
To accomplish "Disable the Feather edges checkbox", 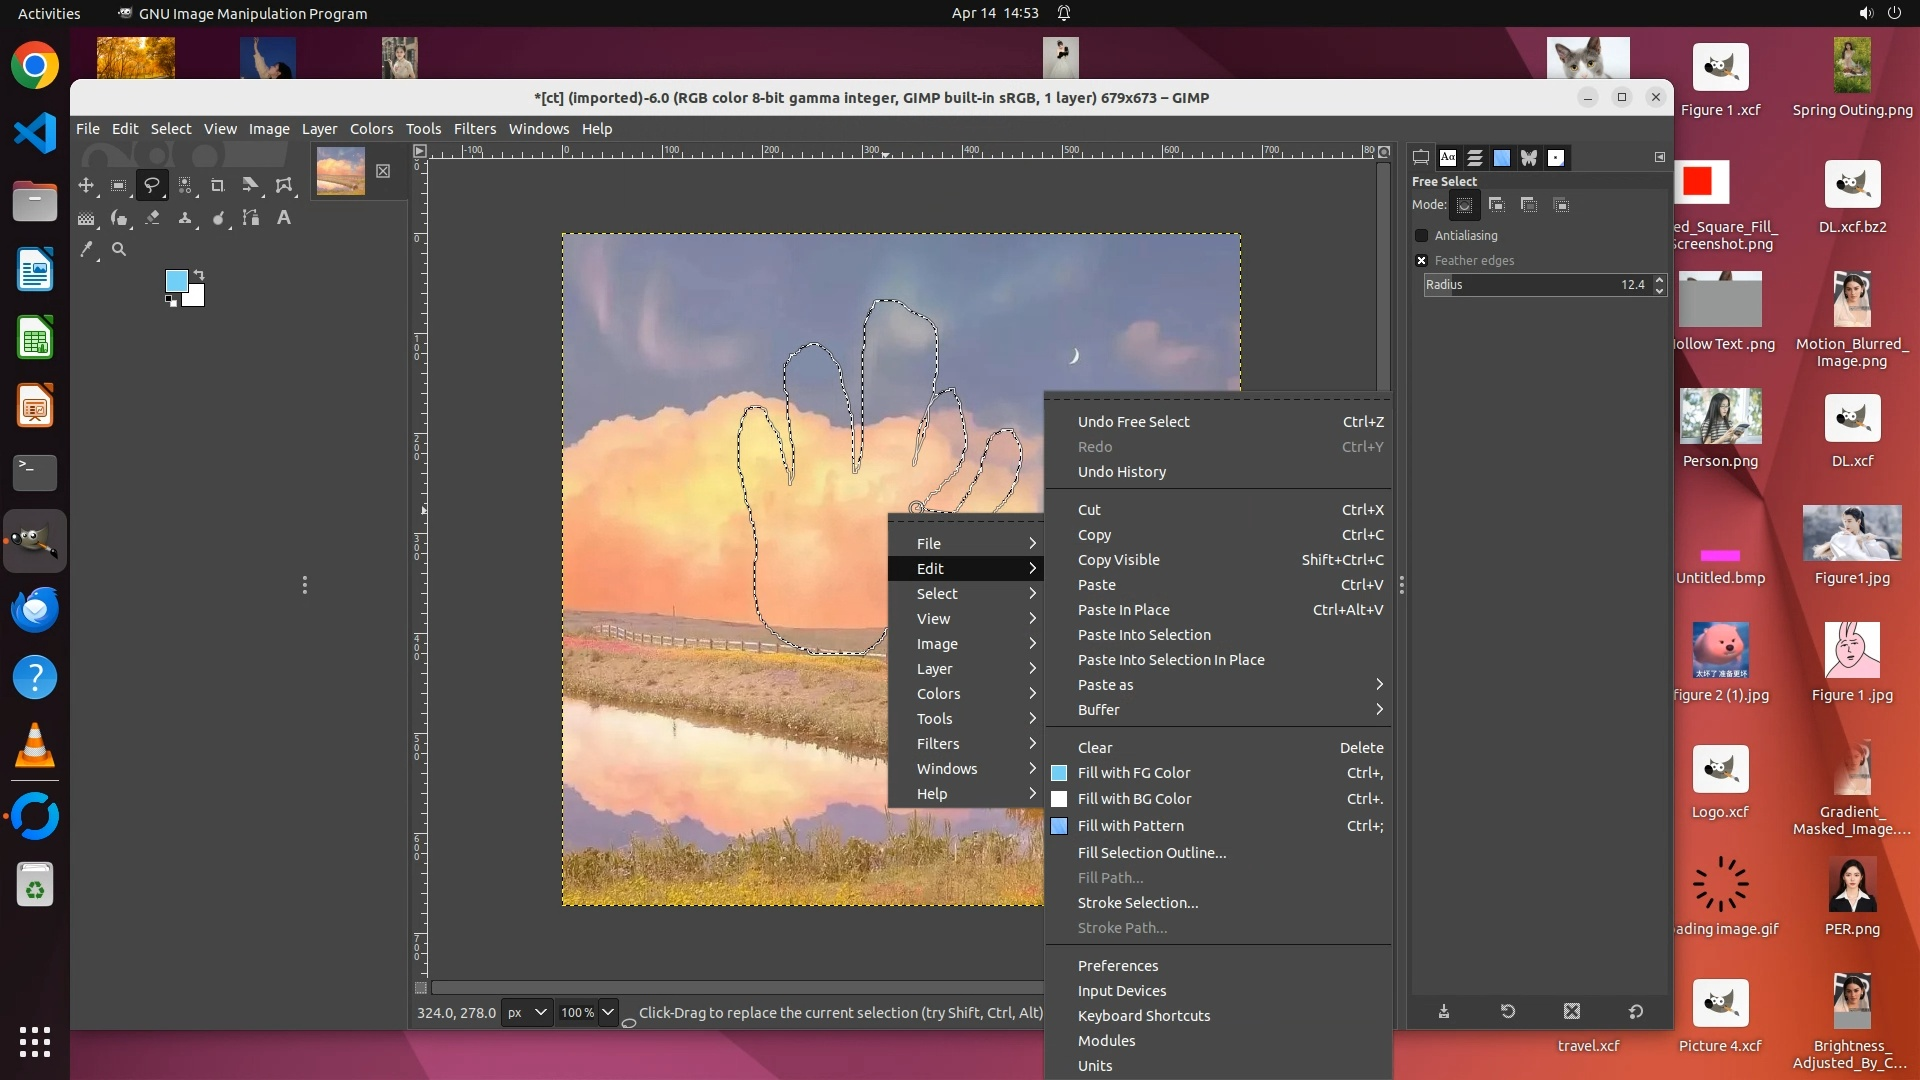I will click(x=1421, y=260).
